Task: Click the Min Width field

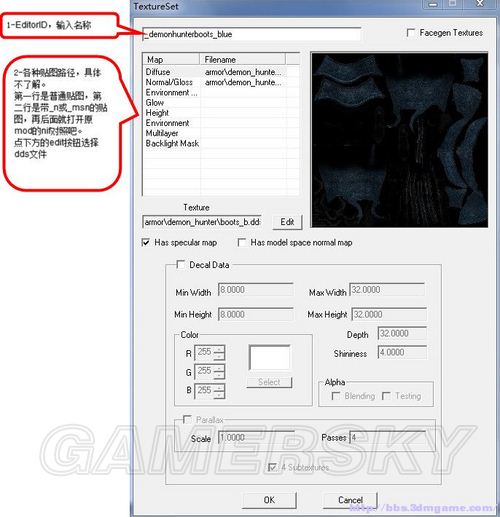Action: point(256,290)
